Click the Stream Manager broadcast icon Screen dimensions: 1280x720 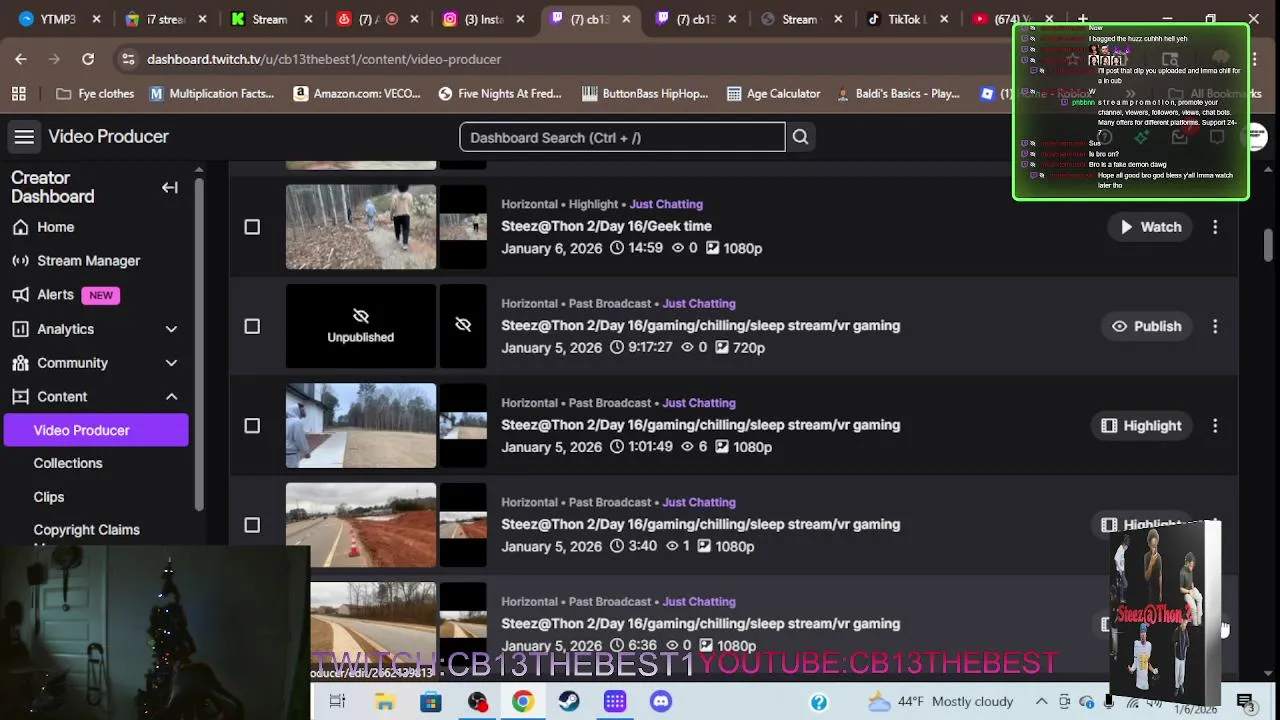point(20,261)
